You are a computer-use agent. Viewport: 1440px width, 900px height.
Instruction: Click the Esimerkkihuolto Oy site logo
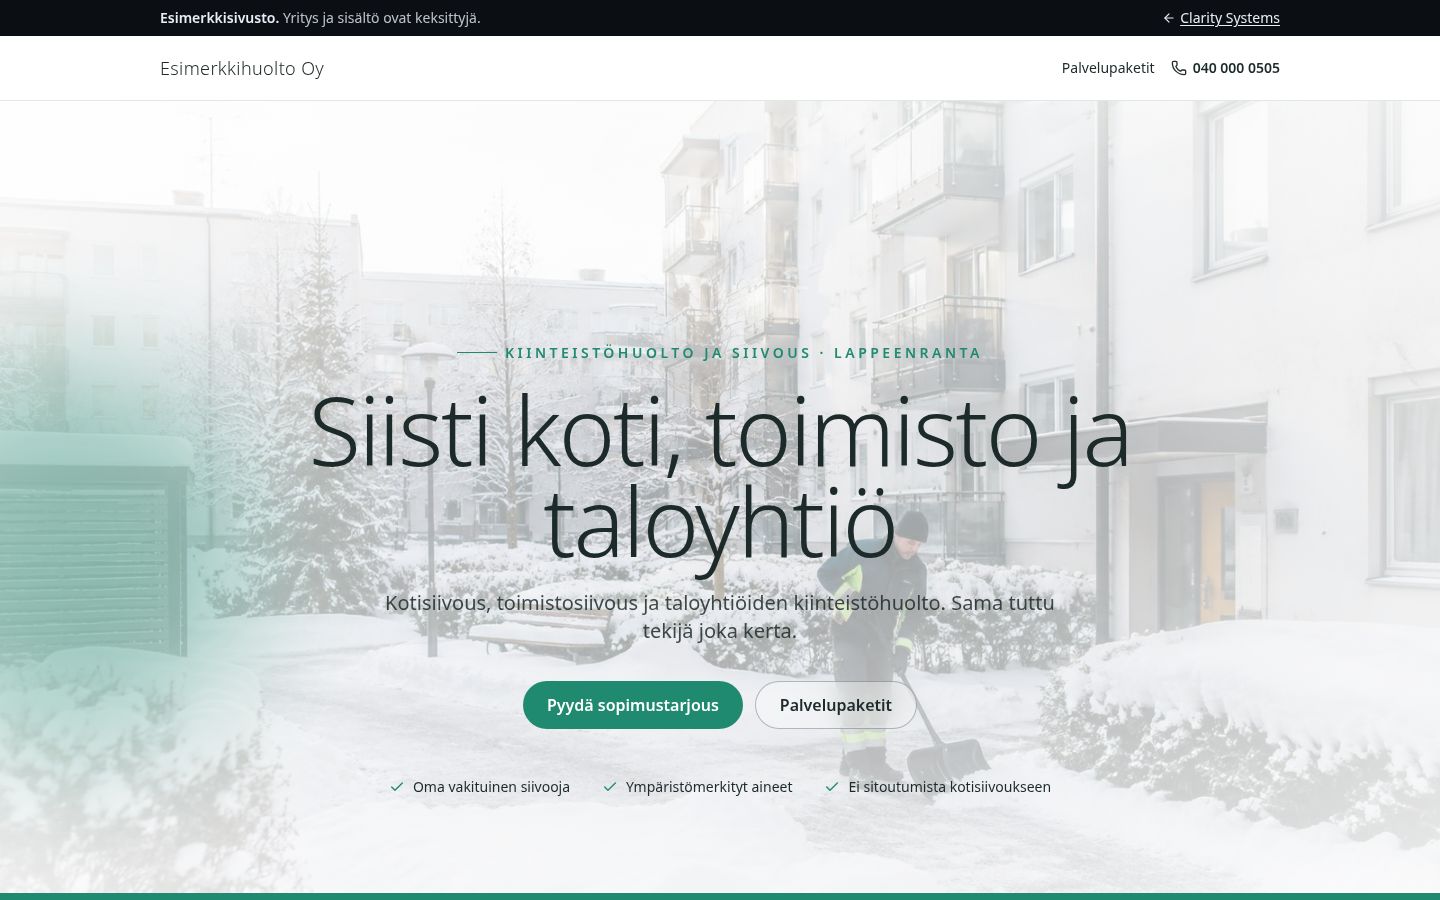coord(242,68)
